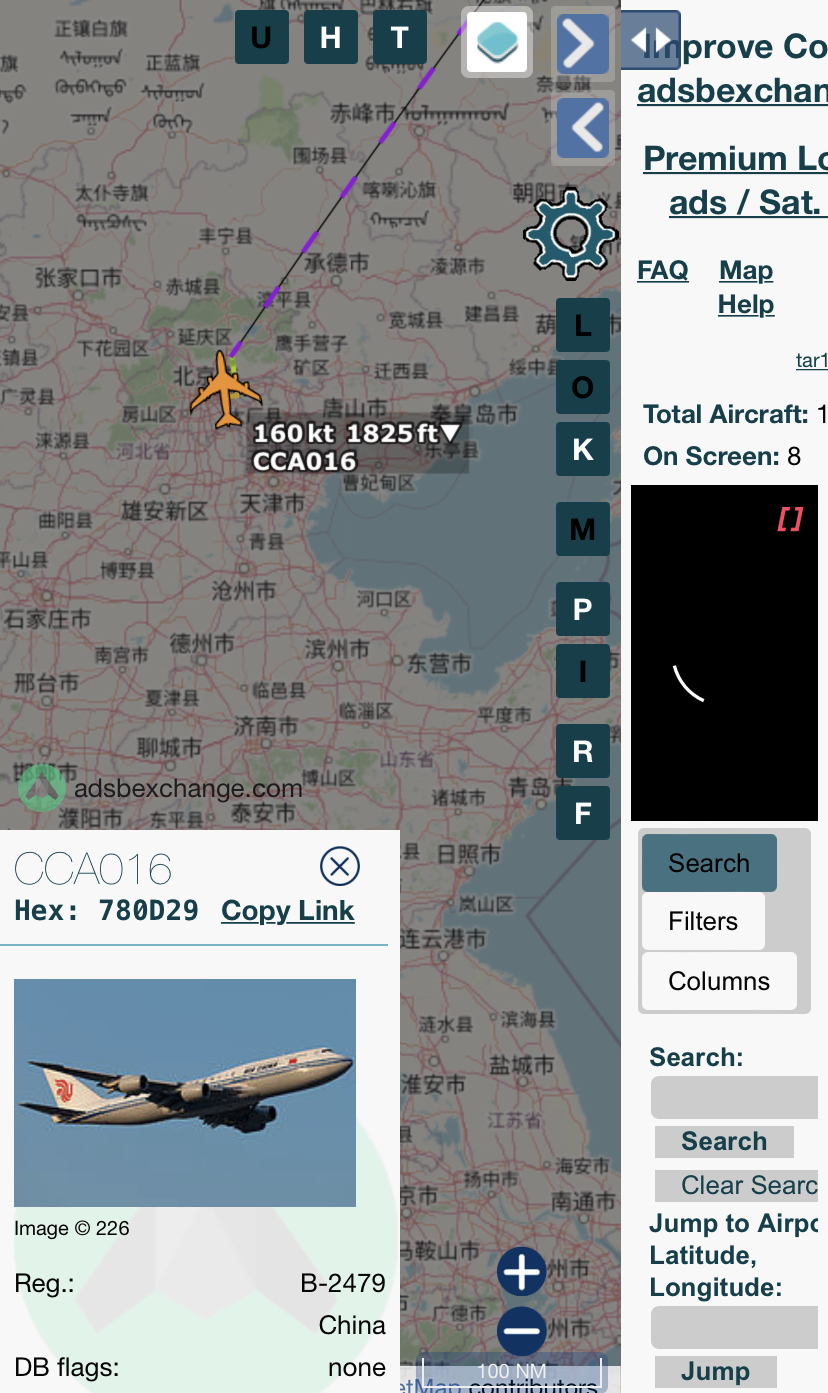
Task: Click the Jump button
Action: click(716, 1371)
